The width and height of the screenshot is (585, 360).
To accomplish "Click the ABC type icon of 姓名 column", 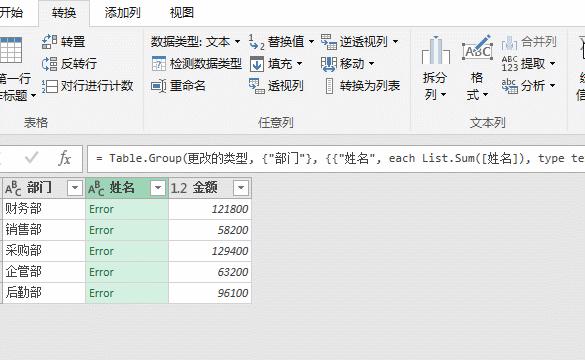I will (x=96, y=188).
